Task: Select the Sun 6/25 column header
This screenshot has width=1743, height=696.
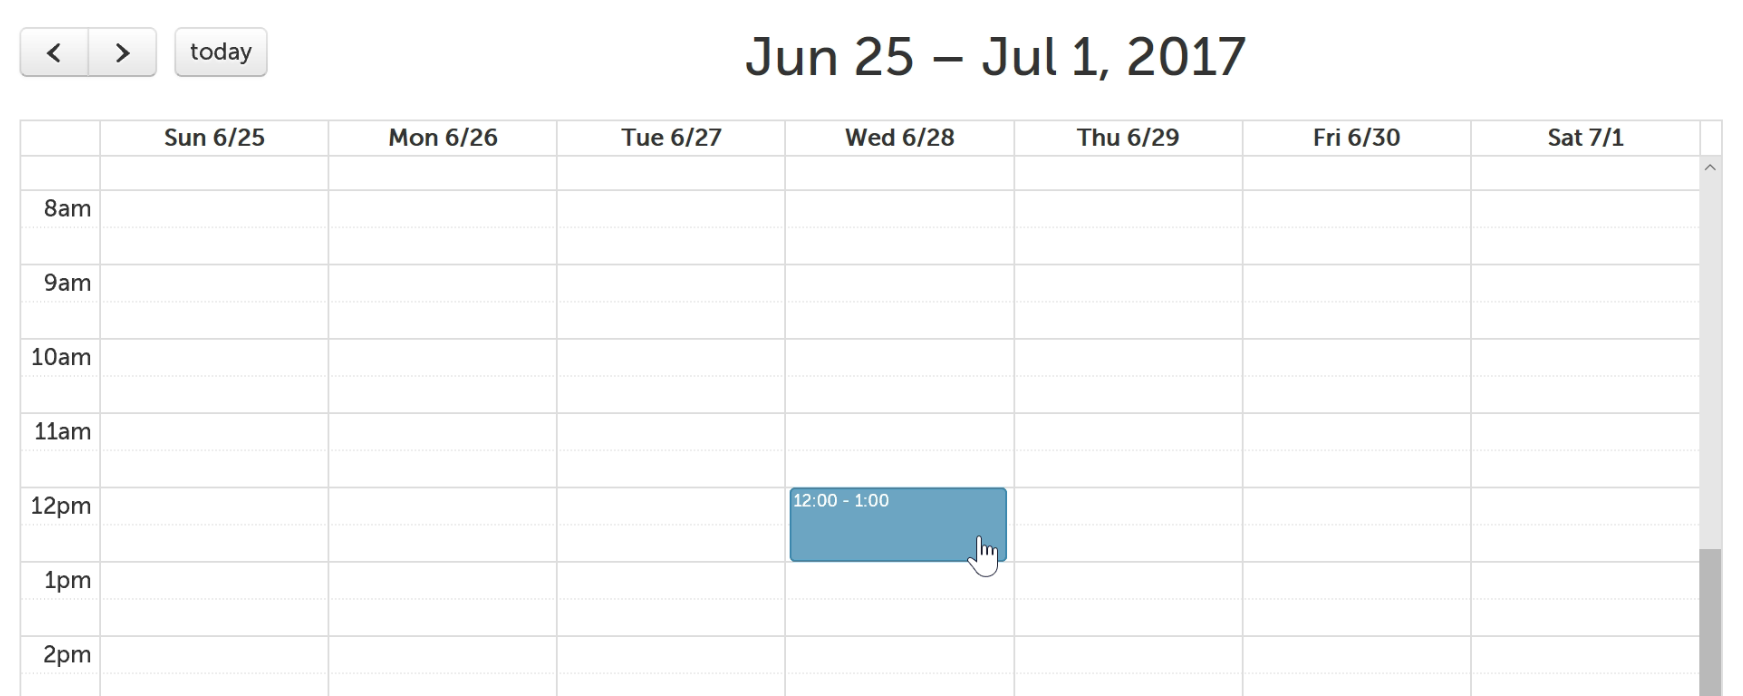Action: pos(214,138)
